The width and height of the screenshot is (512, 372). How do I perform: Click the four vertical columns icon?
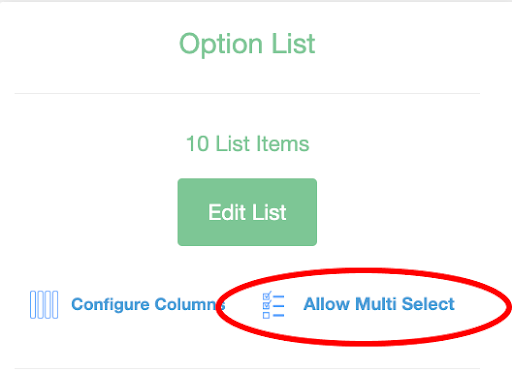tap(44, 305)
